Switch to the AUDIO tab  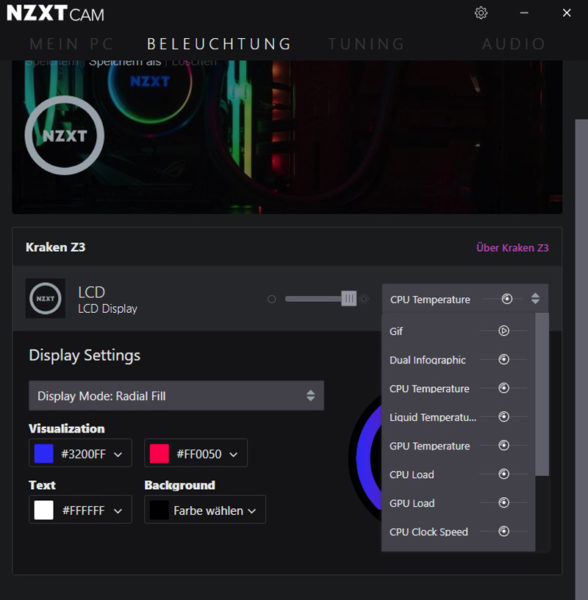tap(513, 44)
